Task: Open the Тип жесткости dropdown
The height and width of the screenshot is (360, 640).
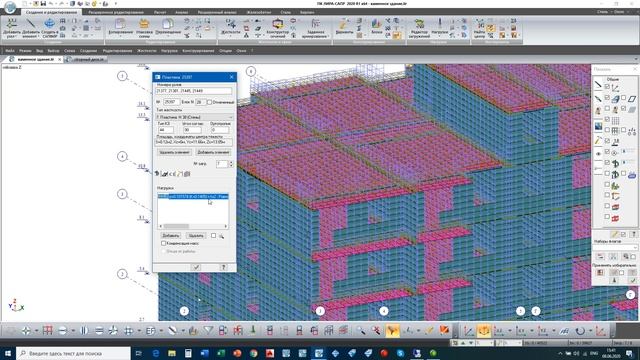Action: pos(194,117)
